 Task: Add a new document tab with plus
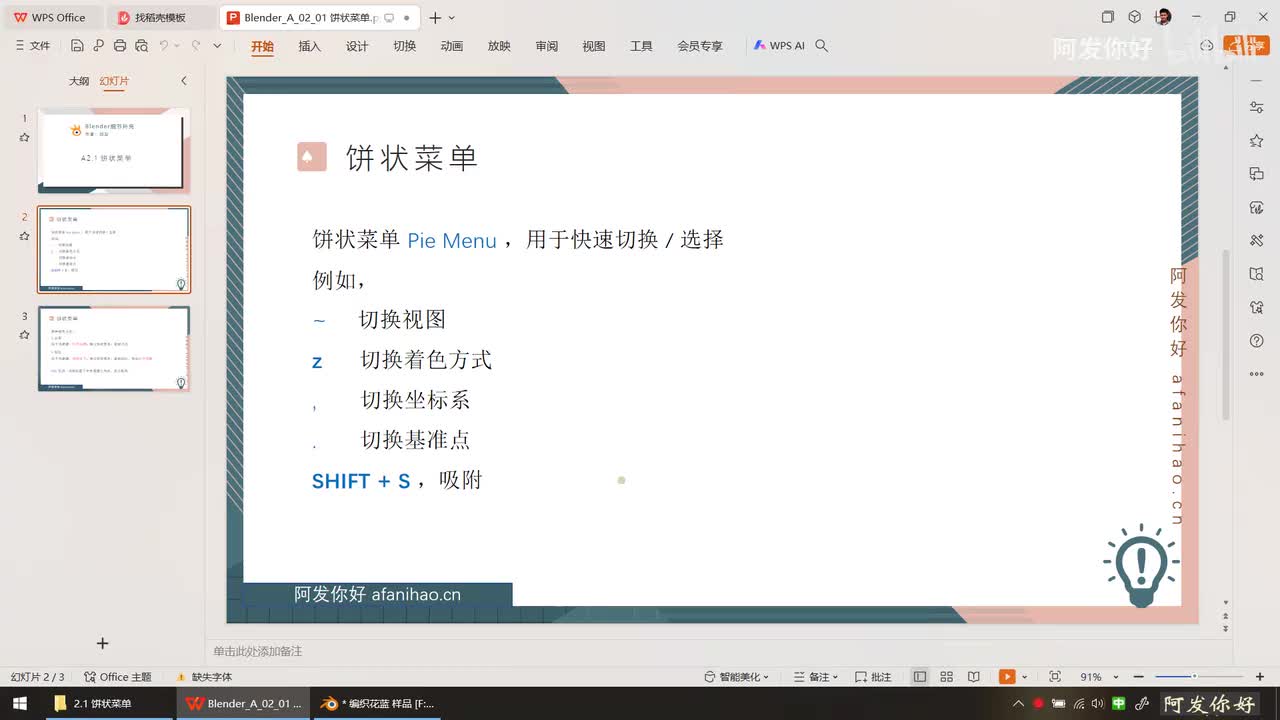(x=435, y=18)
